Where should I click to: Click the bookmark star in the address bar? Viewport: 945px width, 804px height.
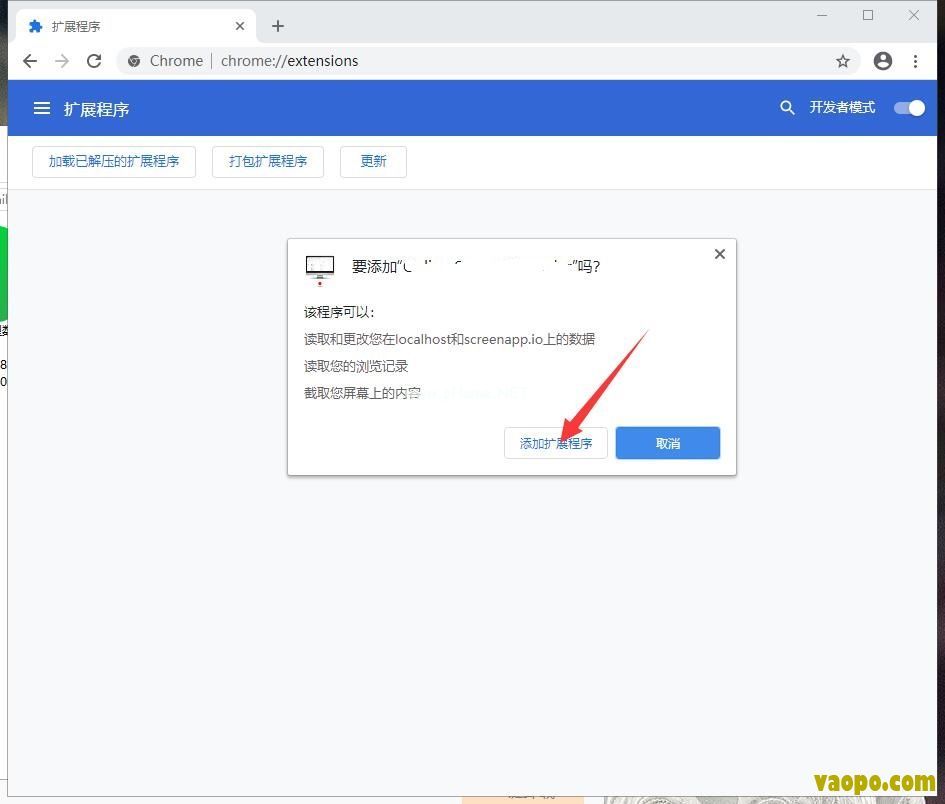pos(843,61)
